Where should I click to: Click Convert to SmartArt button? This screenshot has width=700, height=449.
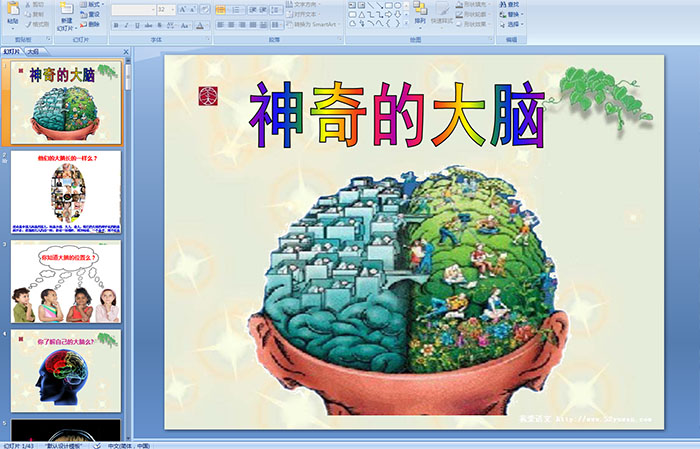pos(313,24)
